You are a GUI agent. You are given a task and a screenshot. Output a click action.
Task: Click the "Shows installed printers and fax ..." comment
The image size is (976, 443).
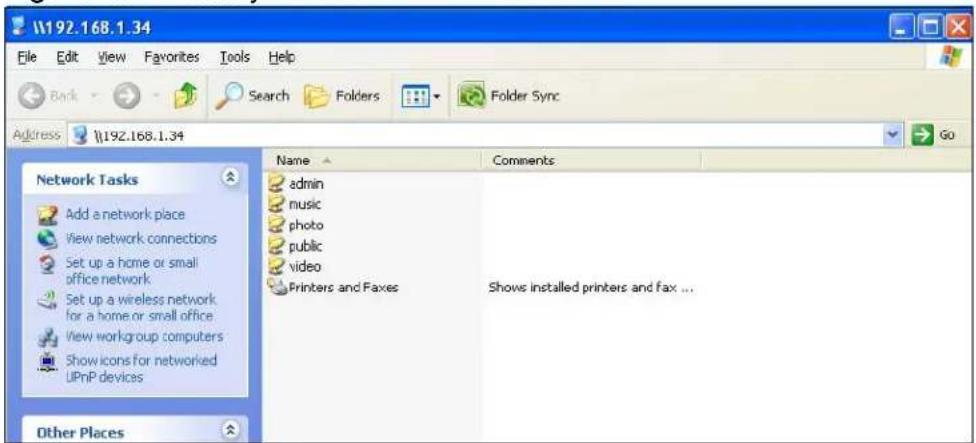pos(591,287)
